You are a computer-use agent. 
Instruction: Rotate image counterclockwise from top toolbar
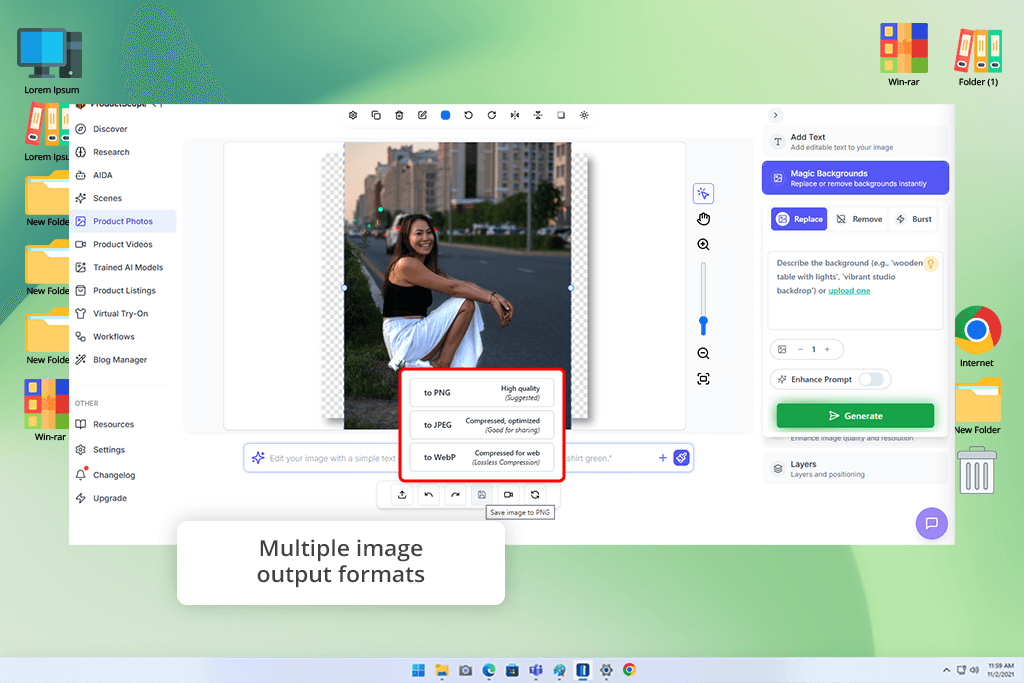[x=468, y=115]
